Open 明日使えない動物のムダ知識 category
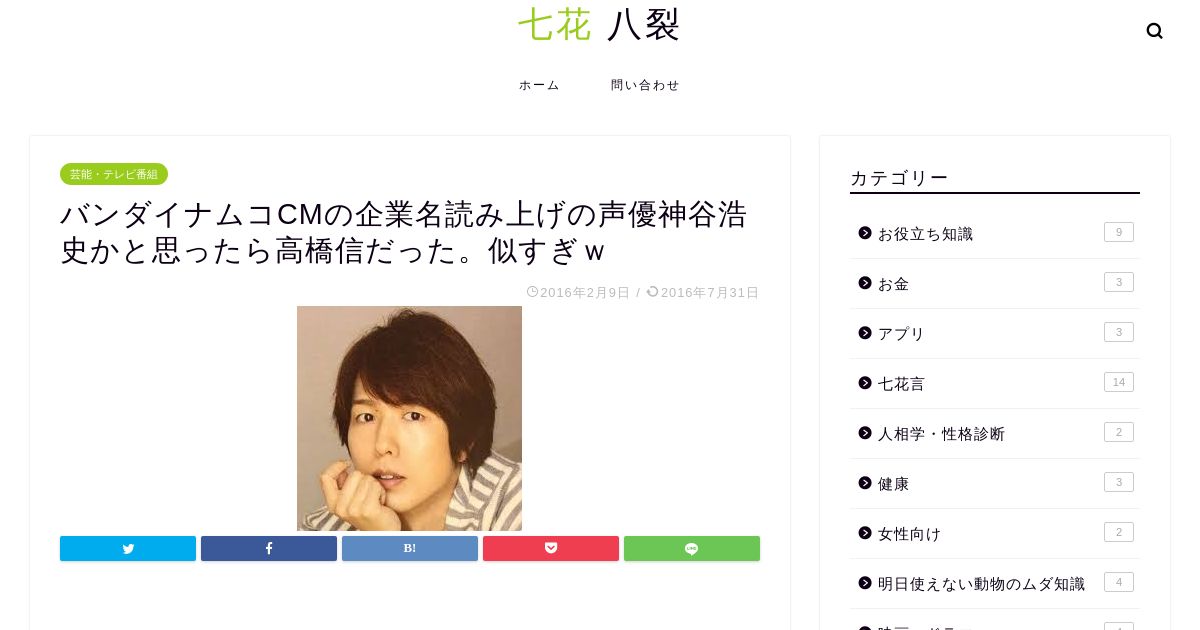This screenshot has height=630, width=1200. click(995, 584)
